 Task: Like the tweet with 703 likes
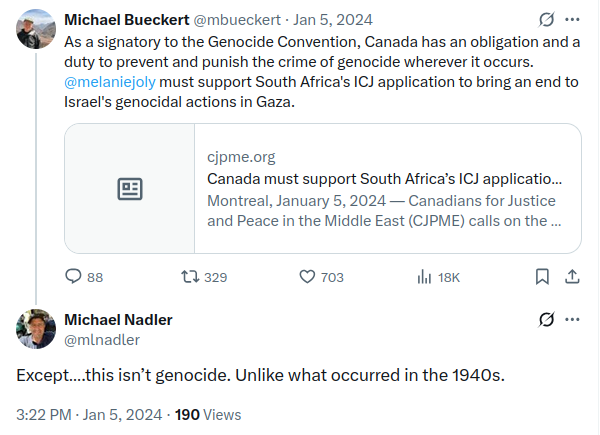tap(307, 276)
